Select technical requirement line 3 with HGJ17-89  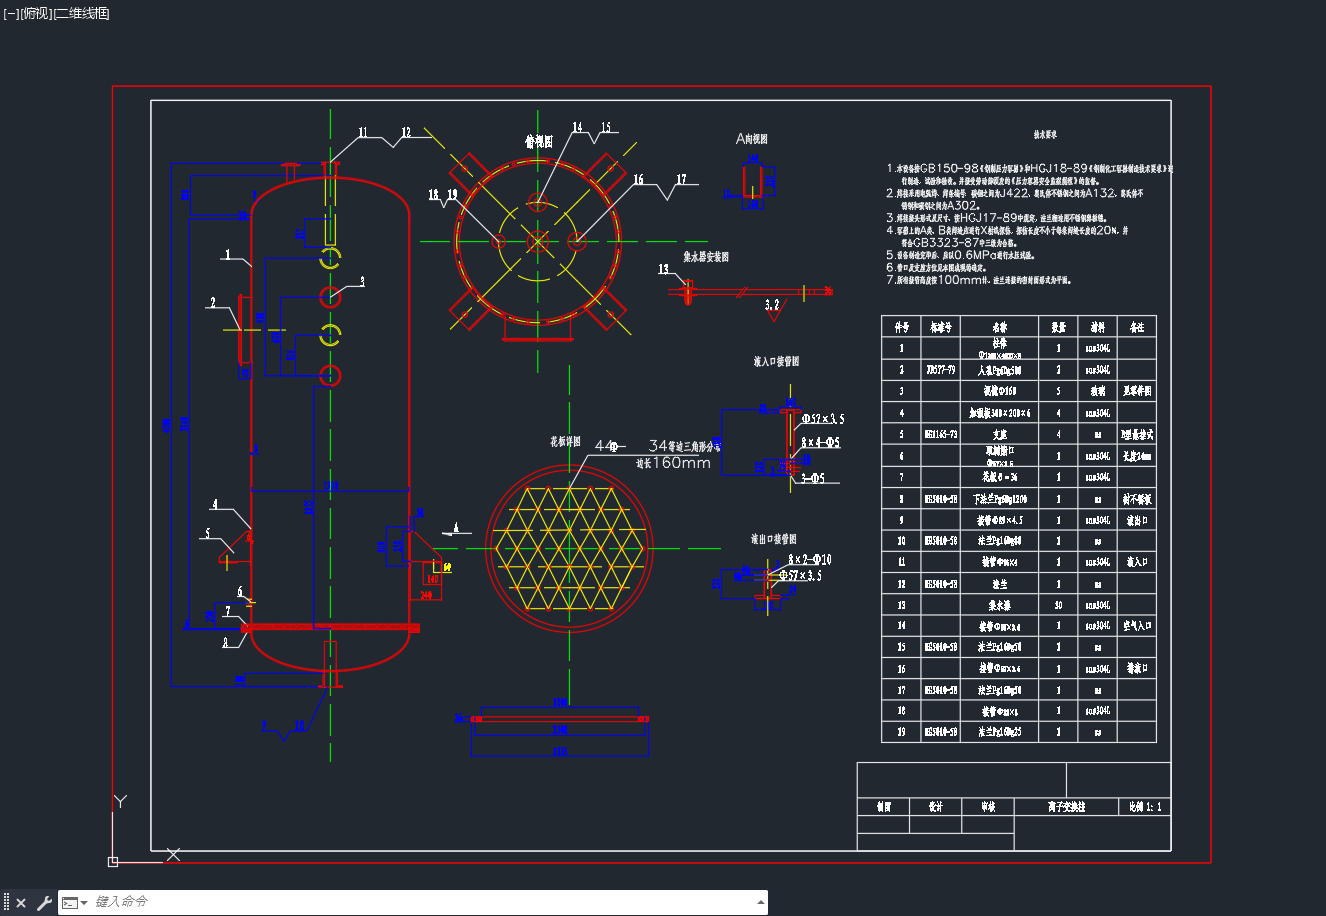tap(997, 217)
